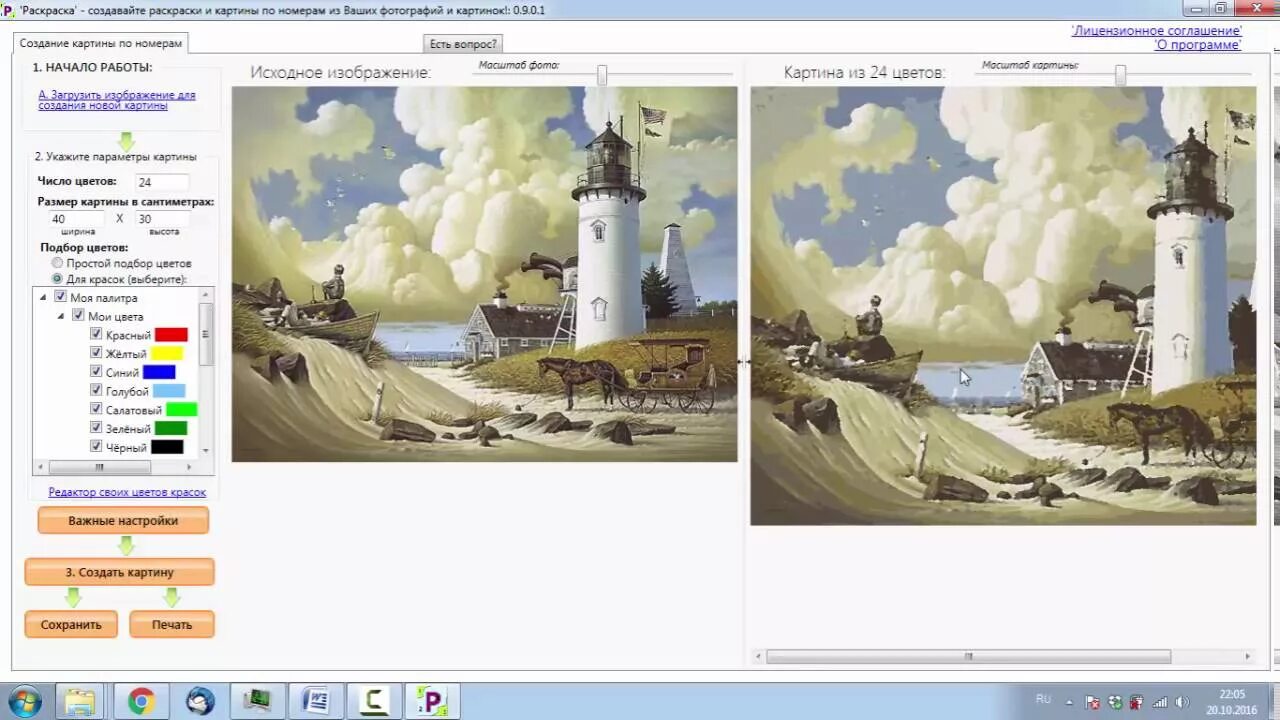Click the height (высота) input field
The image size is (1280, 720).
[162, 219]
